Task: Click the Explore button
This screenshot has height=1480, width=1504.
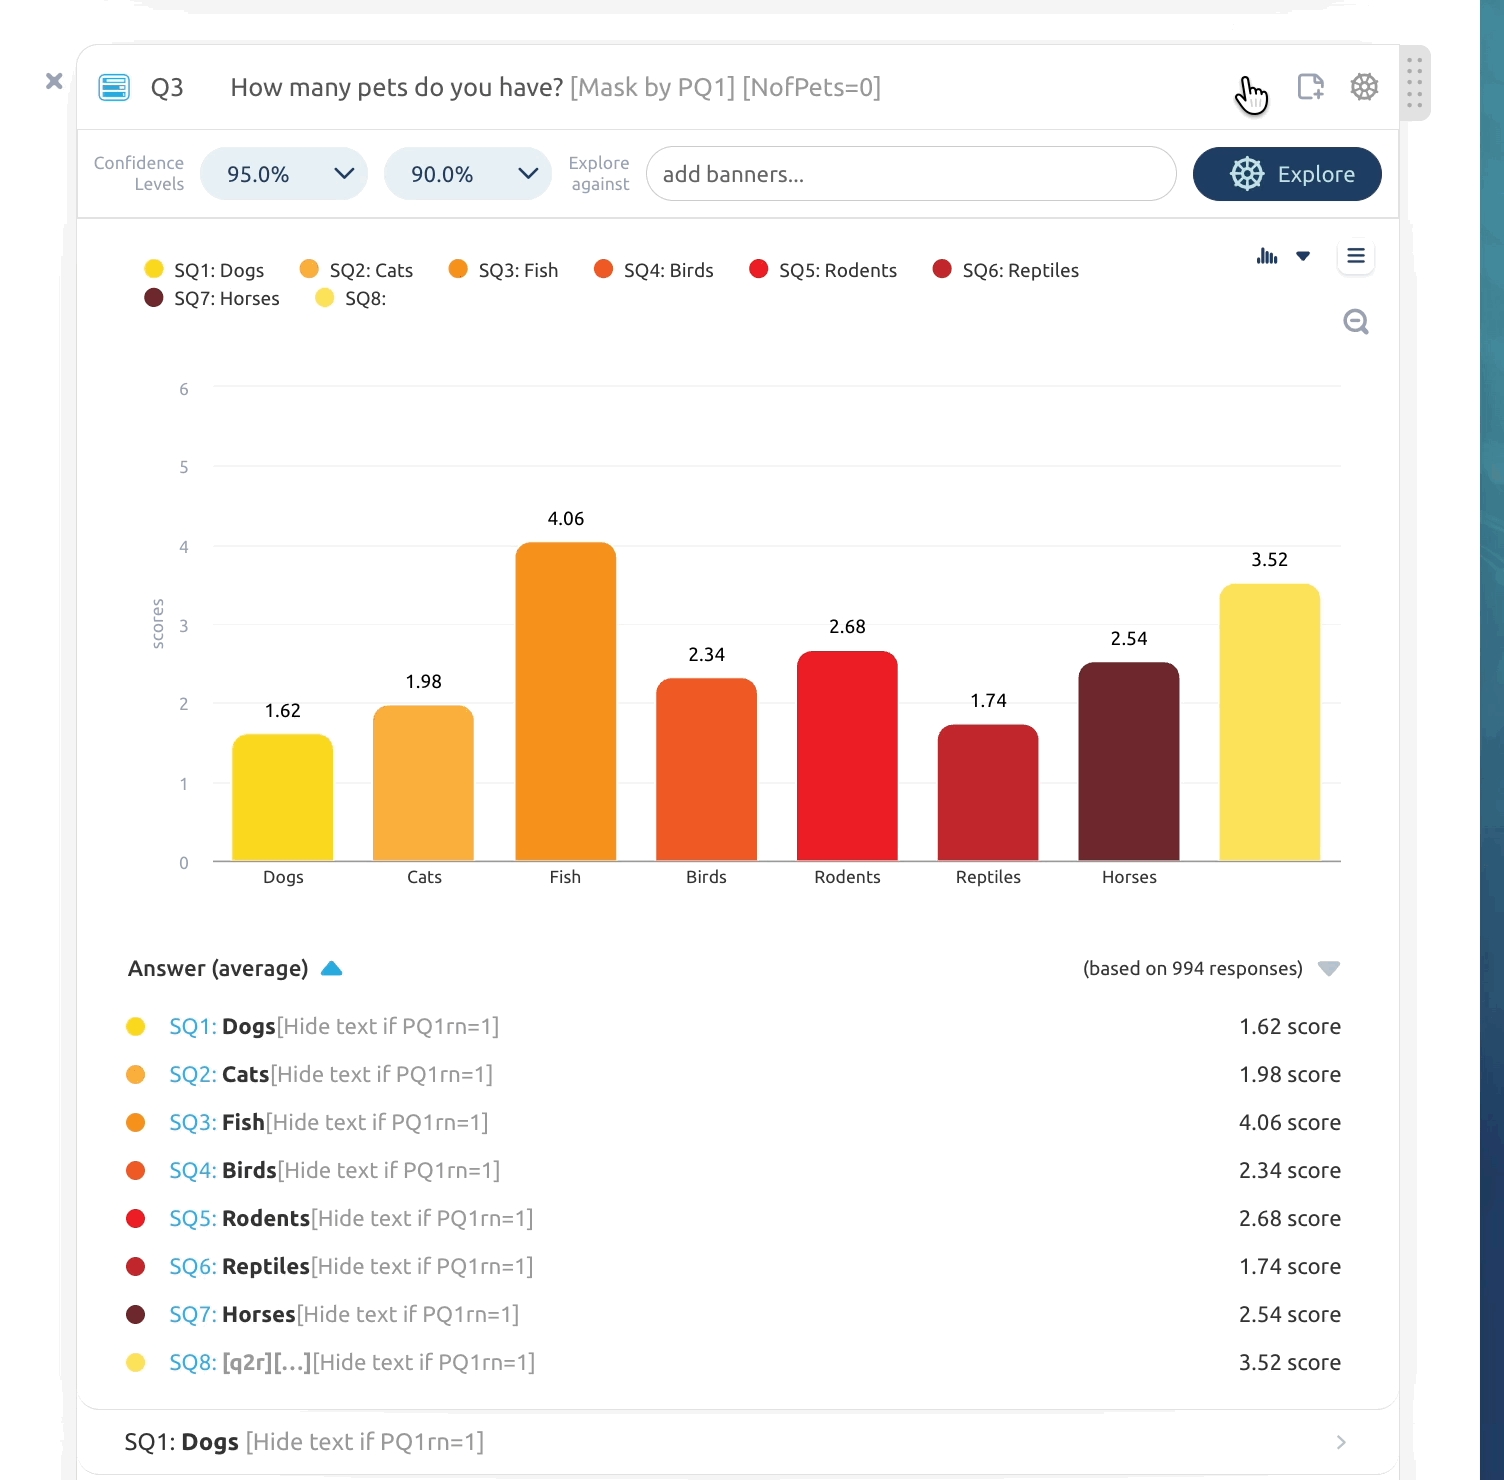Action: (x=1287, y=174)
